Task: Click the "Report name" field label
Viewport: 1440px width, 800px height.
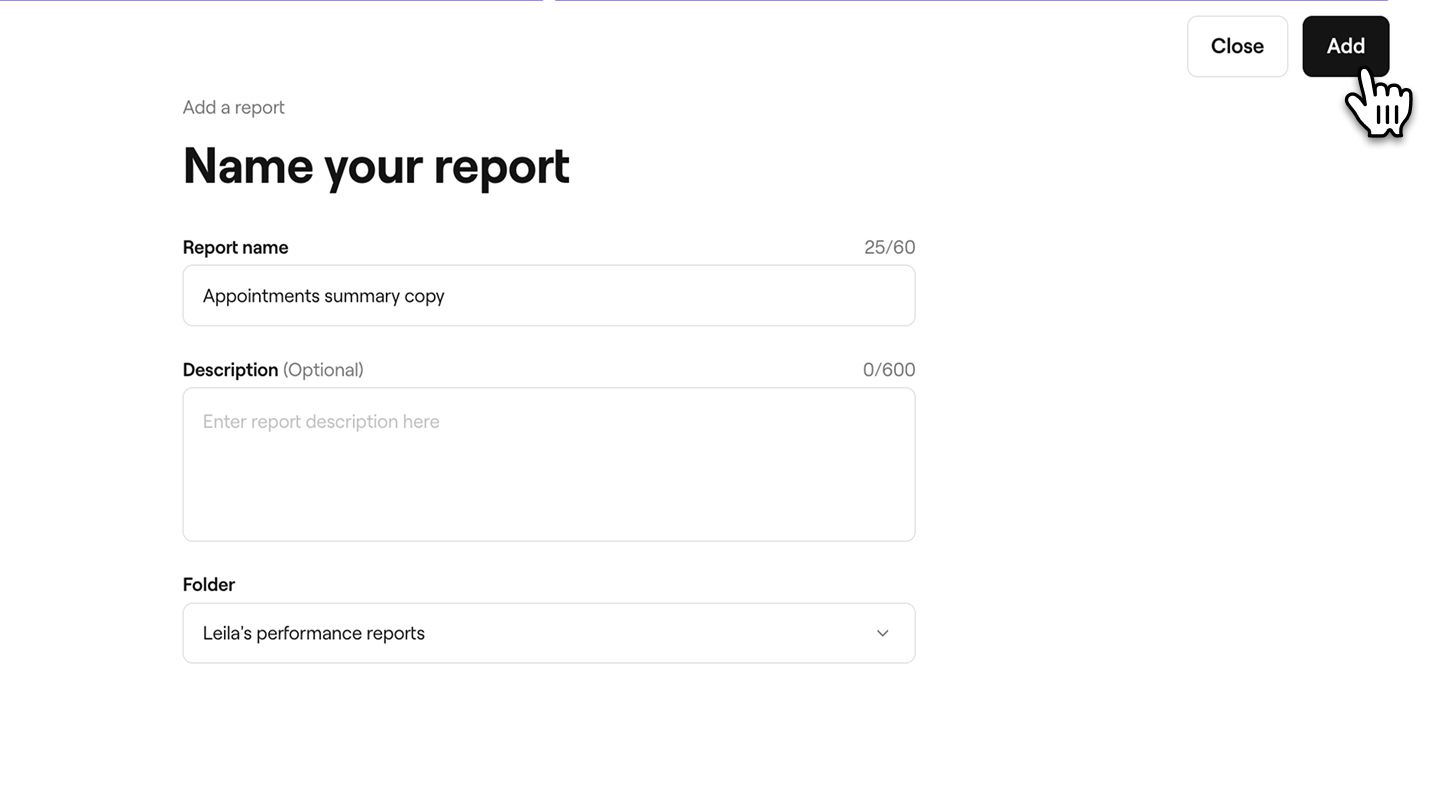Action: click(x=235, y=247)
